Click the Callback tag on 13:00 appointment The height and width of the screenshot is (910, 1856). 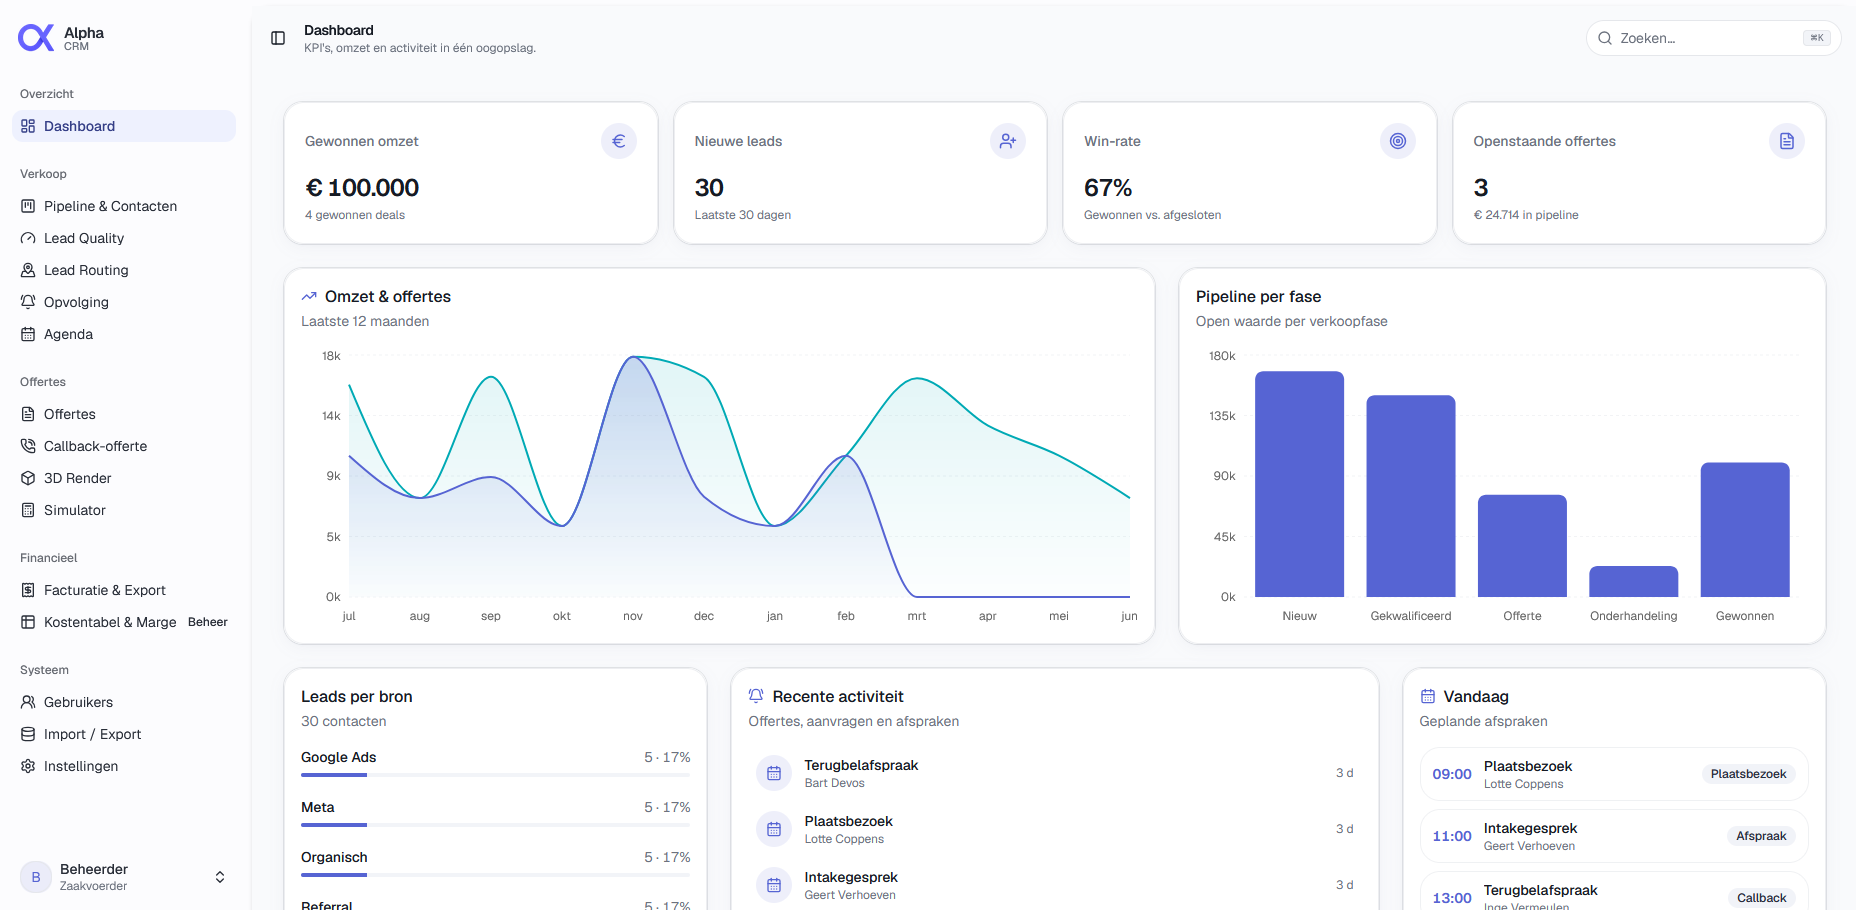coord(1761,898)
